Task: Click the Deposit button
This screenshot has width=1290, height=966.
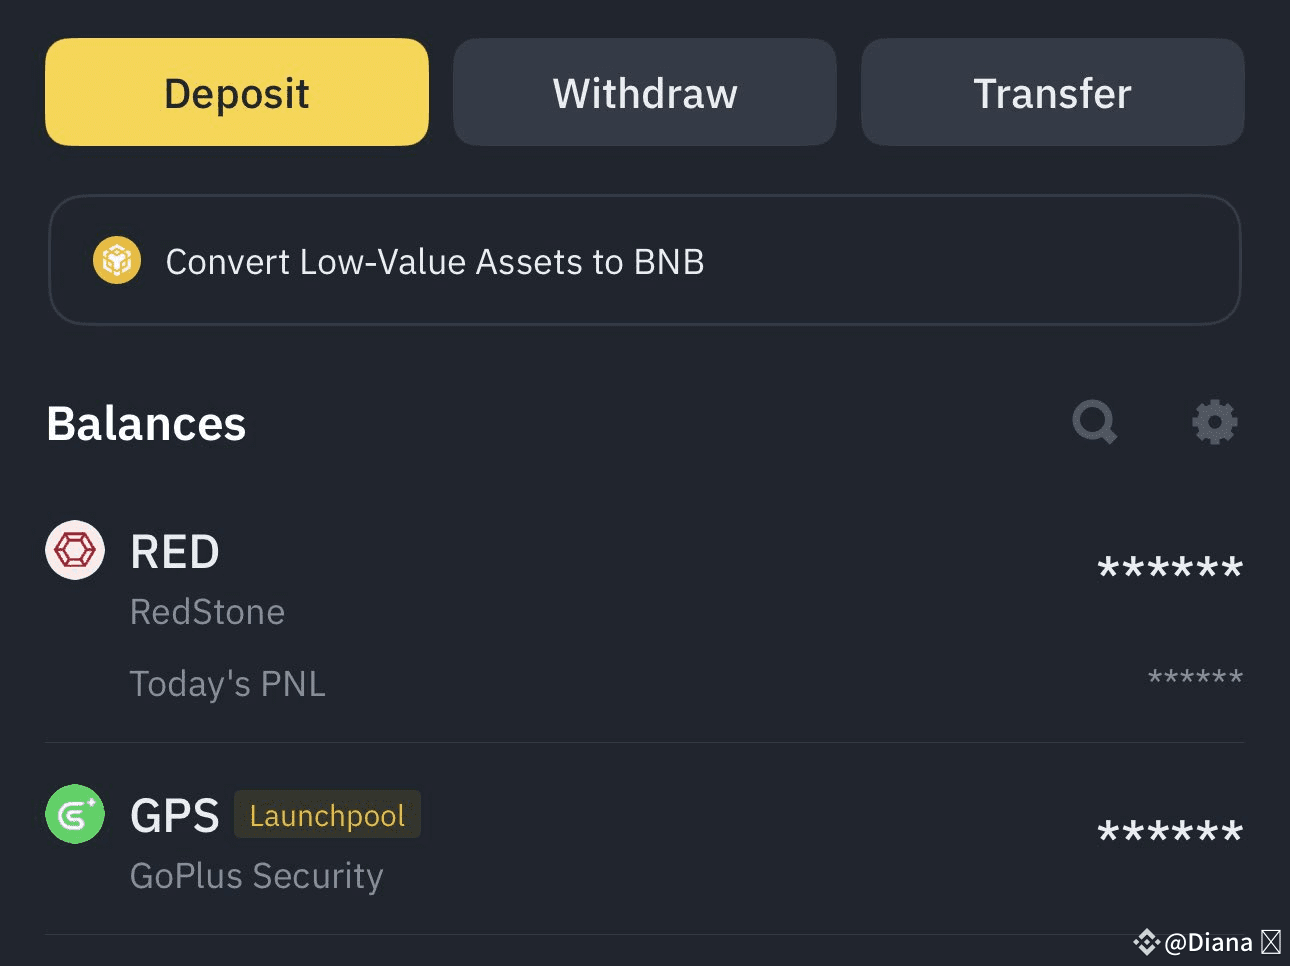Action: pyautogui.click(x=236, y=91)
